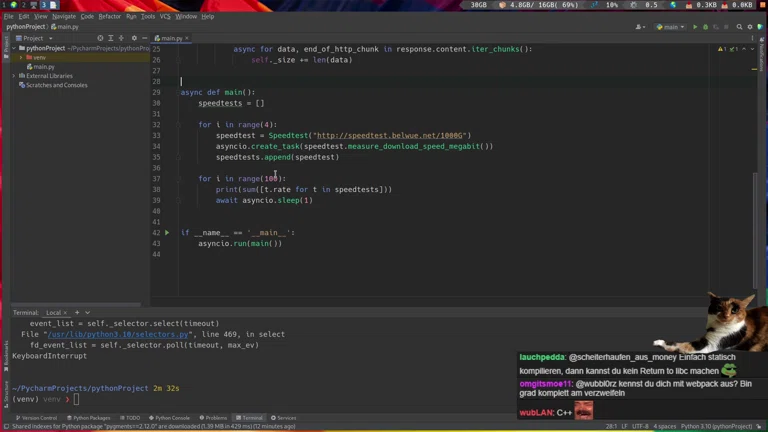This screenshot has height=432, width=768.
Task: Run the main configuration with the green play icon
Action: click(695, 27)
